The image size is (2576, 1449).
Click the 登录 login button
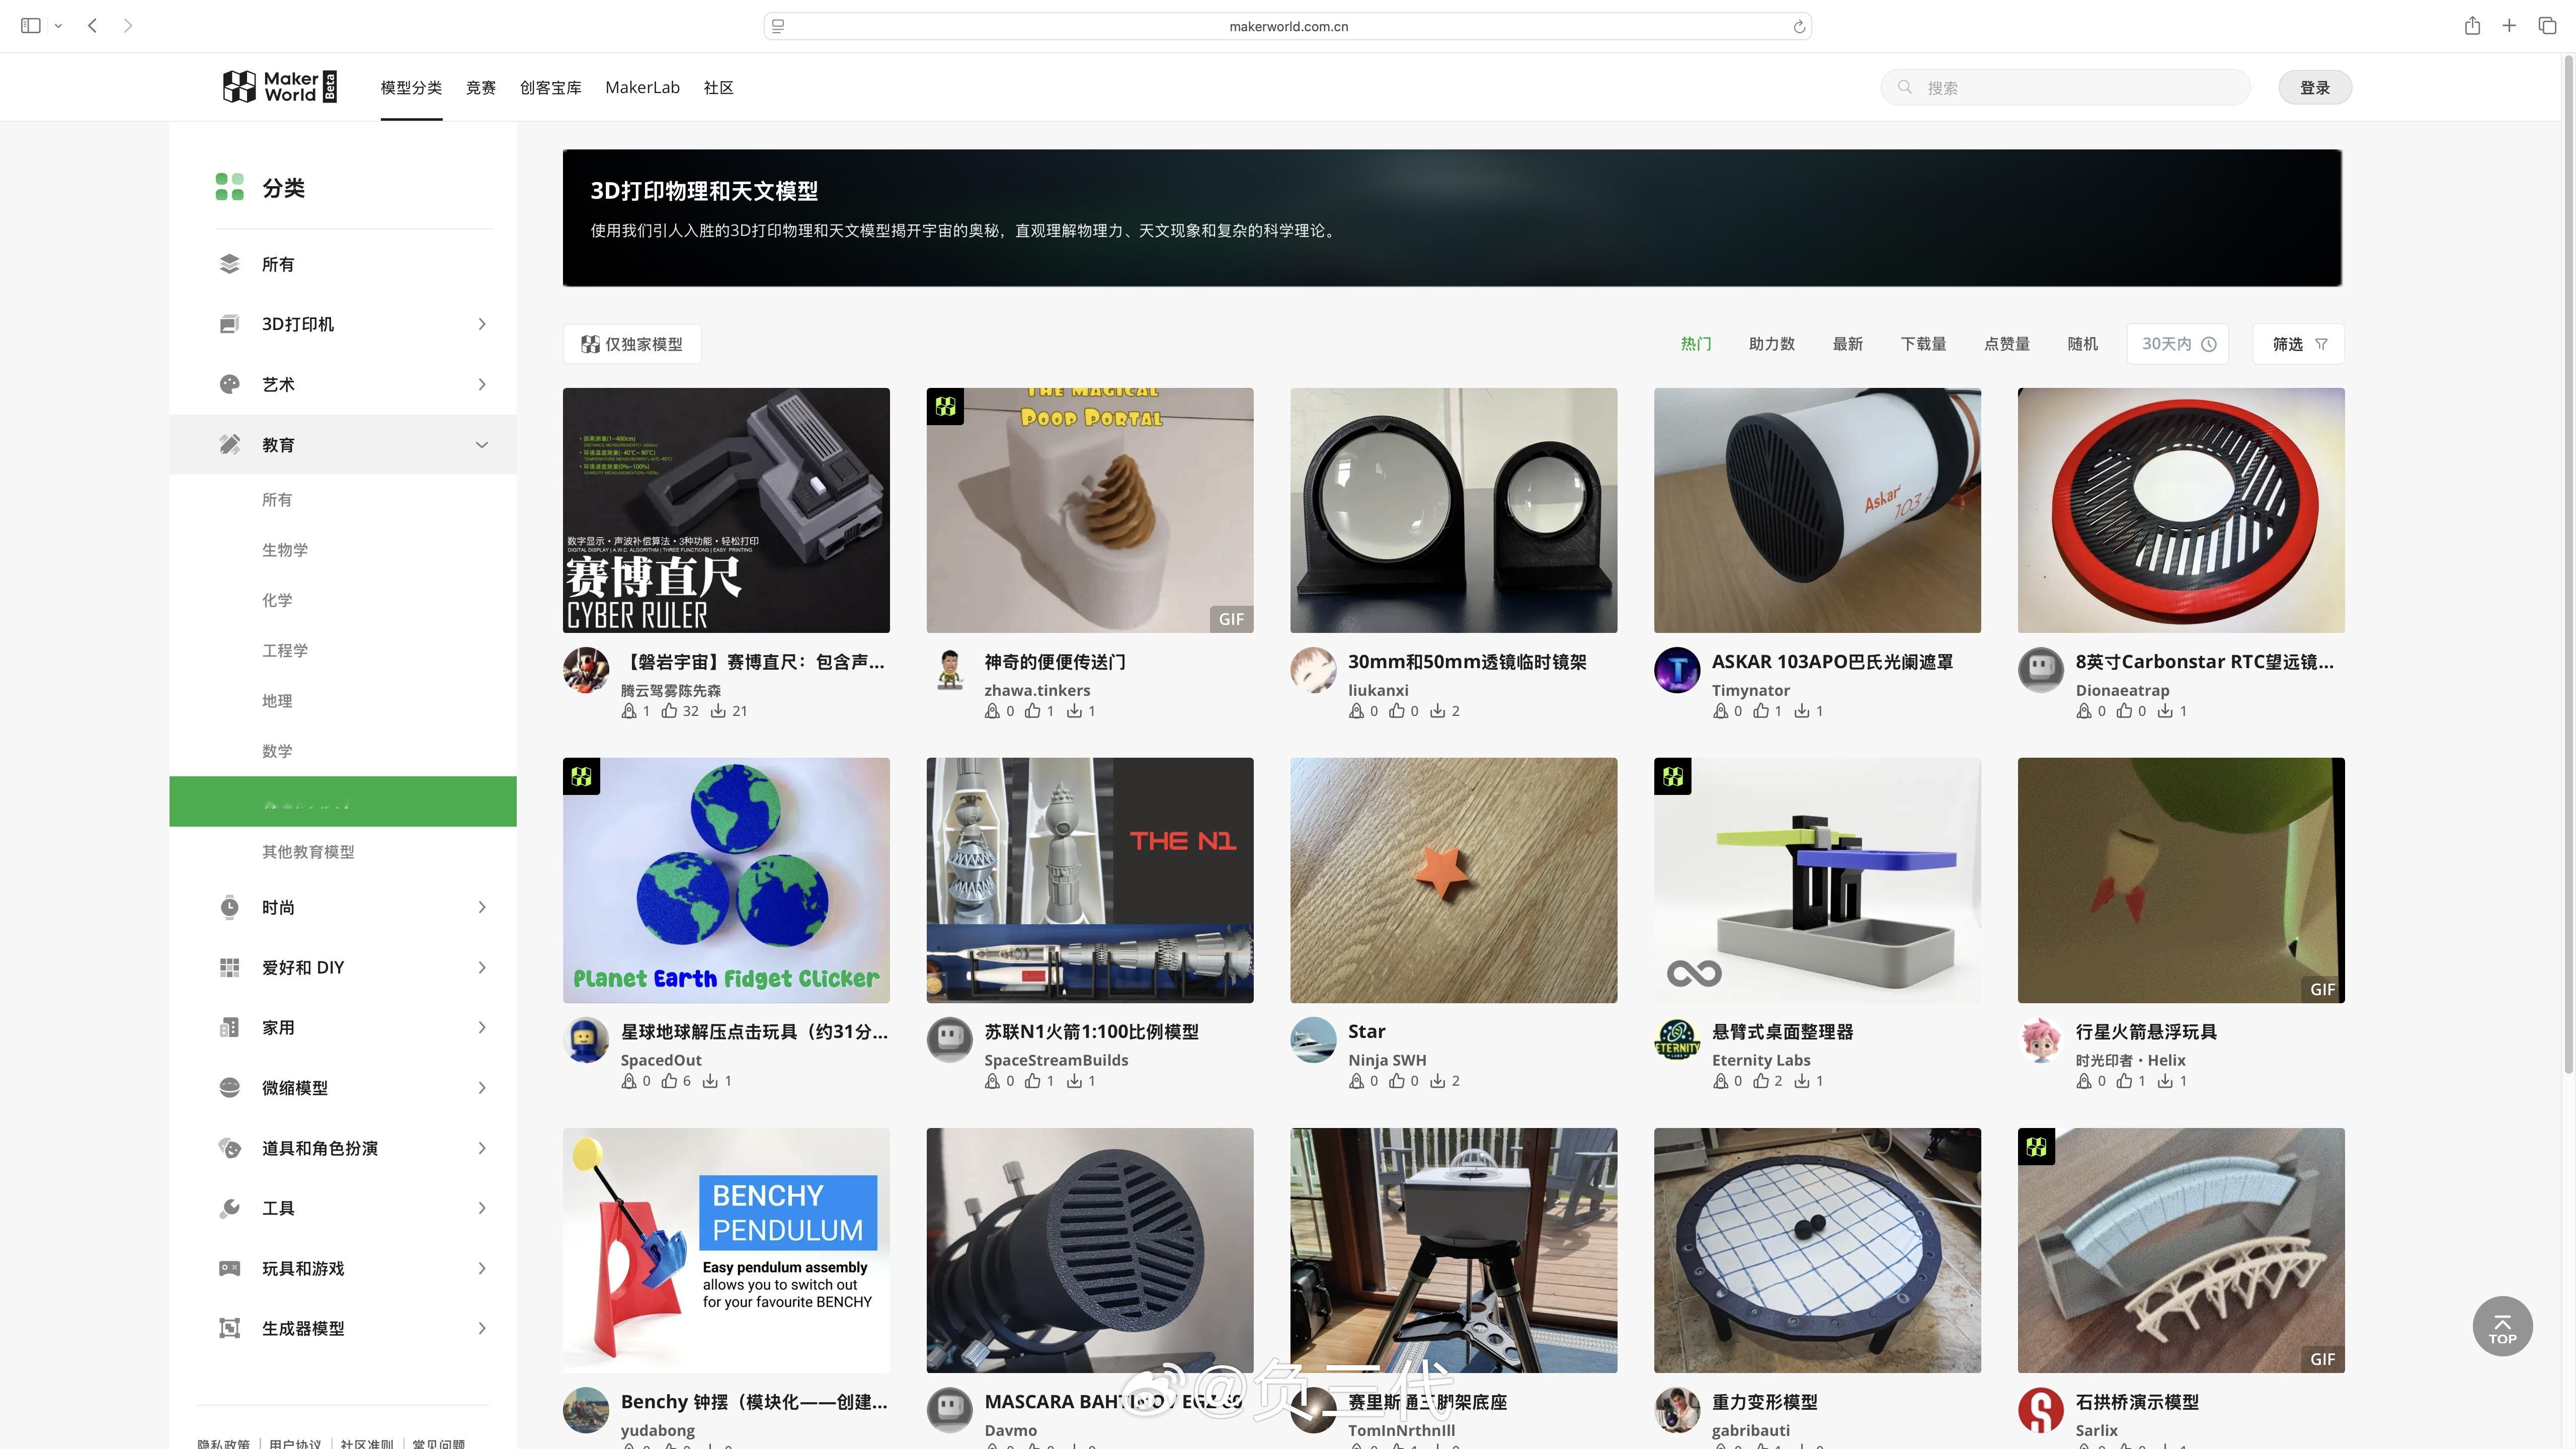[x=2314, y=88]
